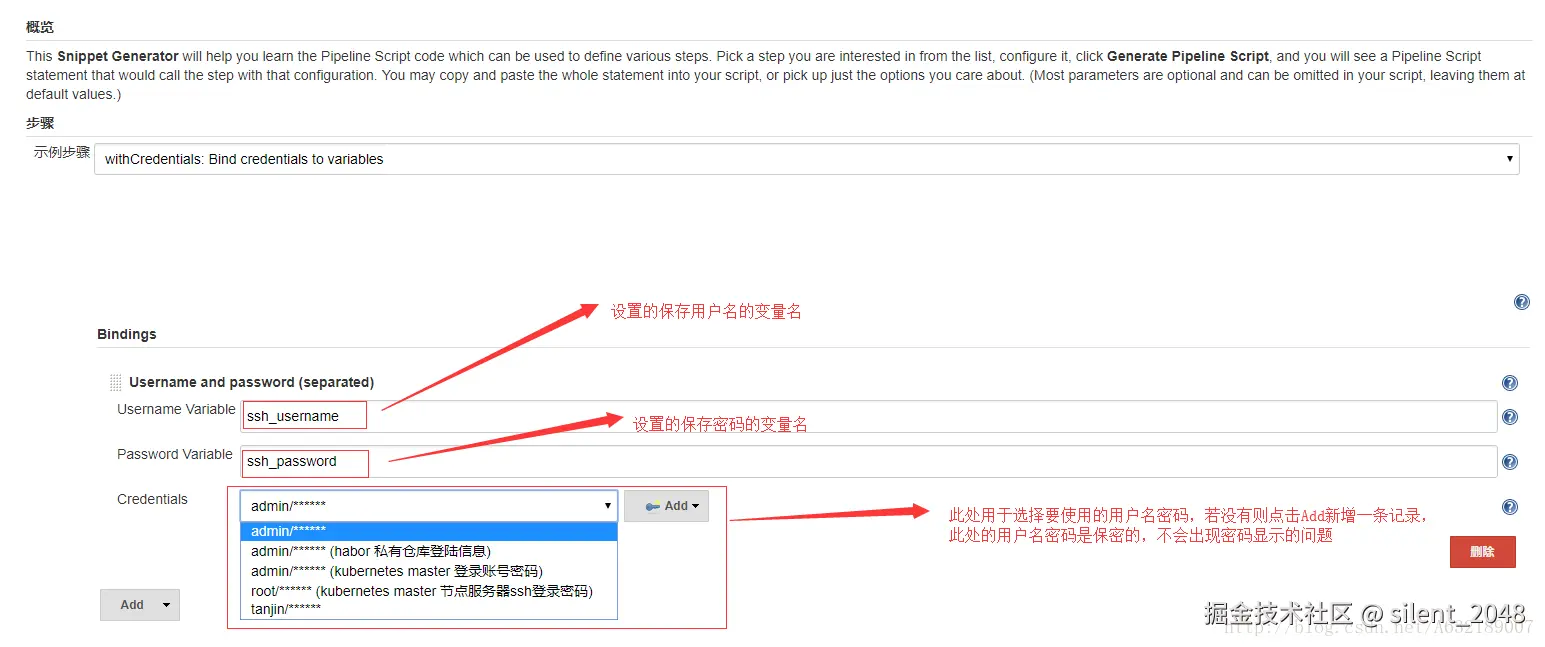Open help icon for Credentials row
The image size is (1545, 647).
[x=1510, y=507]
